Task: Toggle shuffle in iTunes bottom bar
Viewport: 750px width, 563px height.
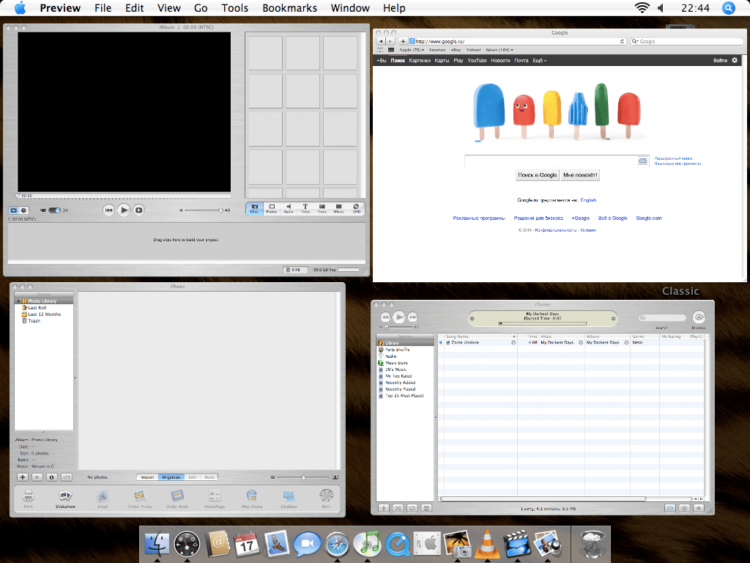Action: (397, 508)
